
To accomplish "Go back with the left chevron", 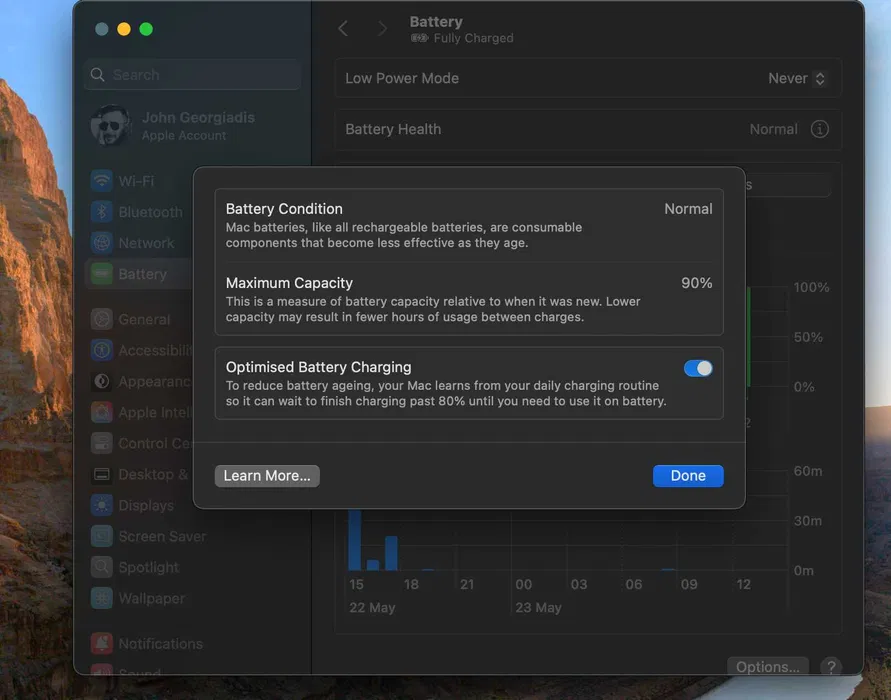I will [x=343, y=28].
